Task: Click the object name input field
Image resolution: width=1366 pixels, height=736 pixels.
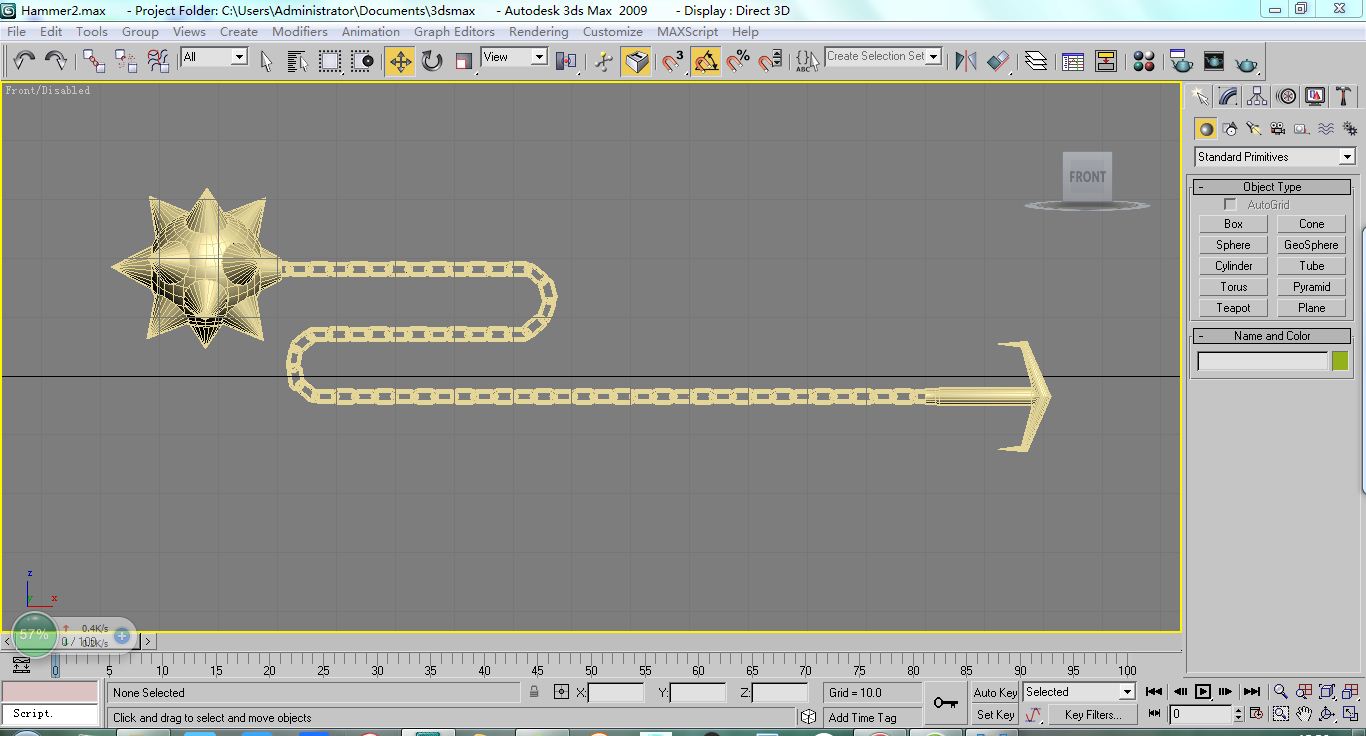Action: tap(1262, 361)
